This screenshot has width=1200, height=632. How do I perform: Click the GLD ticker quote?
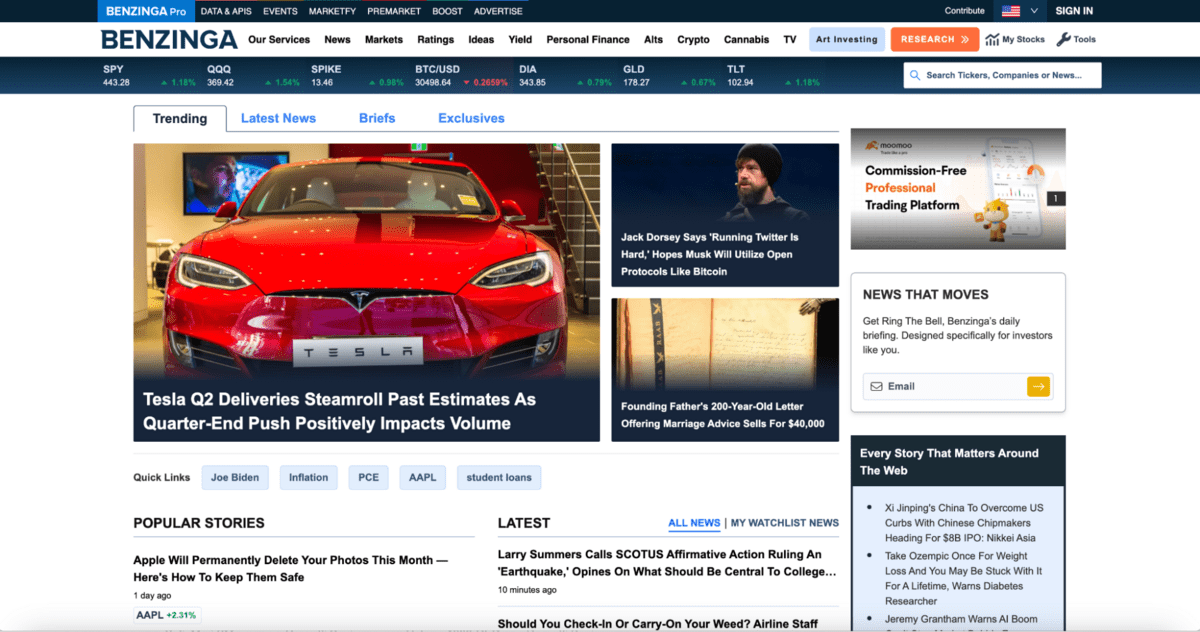point(669,76)
